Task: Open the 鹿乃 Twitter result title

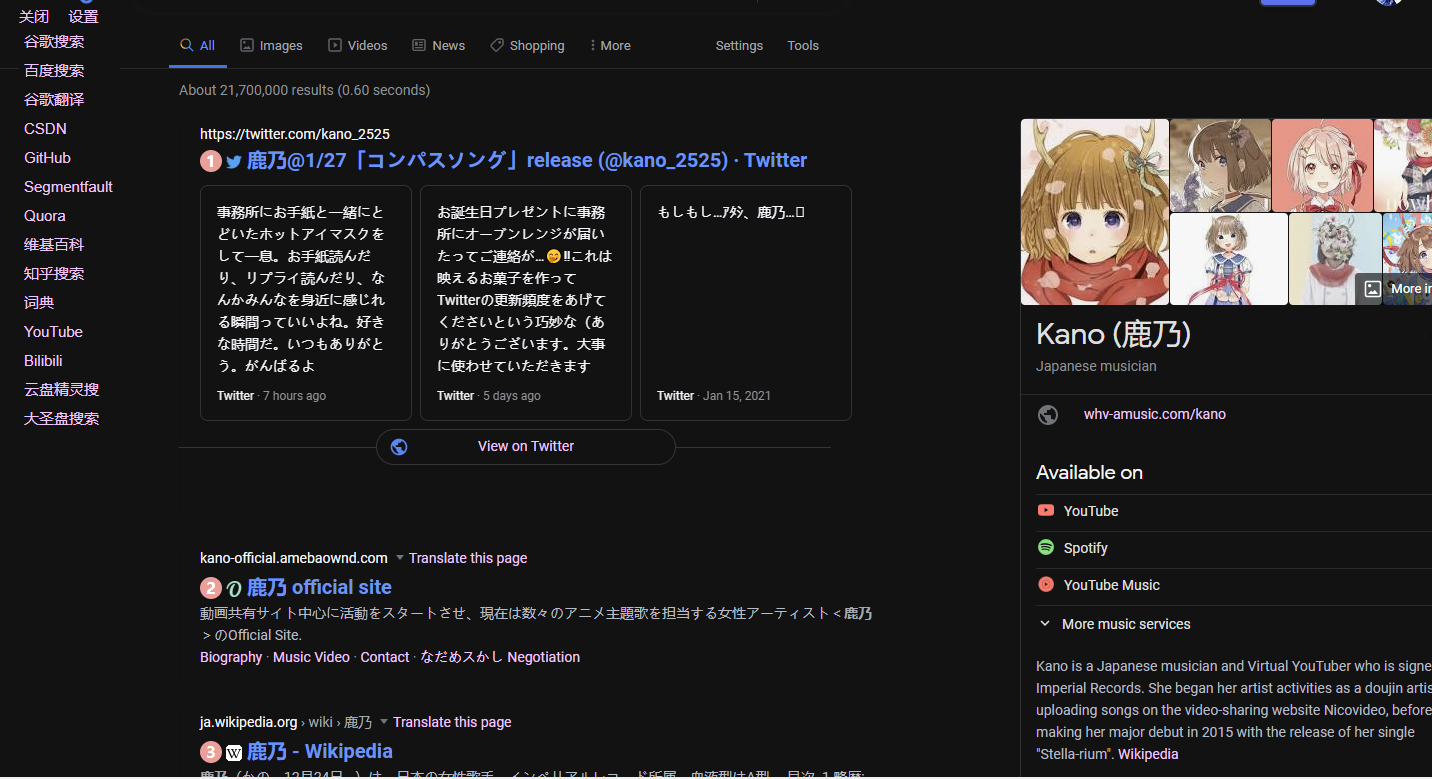Action: (527, 161)
